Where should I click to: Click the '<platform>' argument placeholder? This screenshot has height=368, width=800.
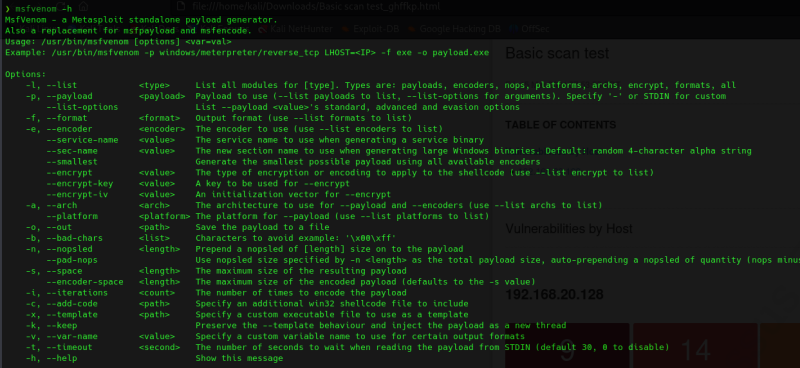[164, 216]
